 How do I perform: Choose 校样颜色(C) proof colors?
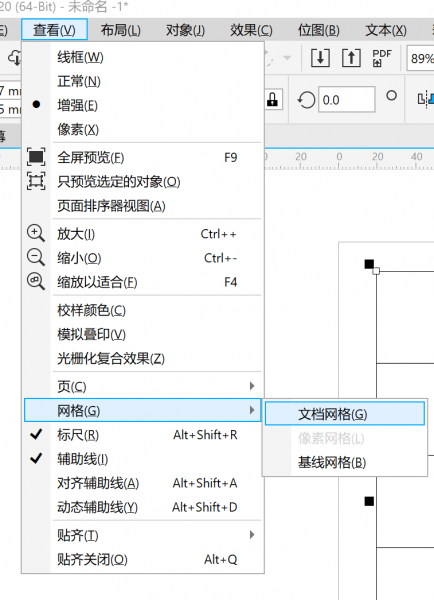tap(143, 310)
